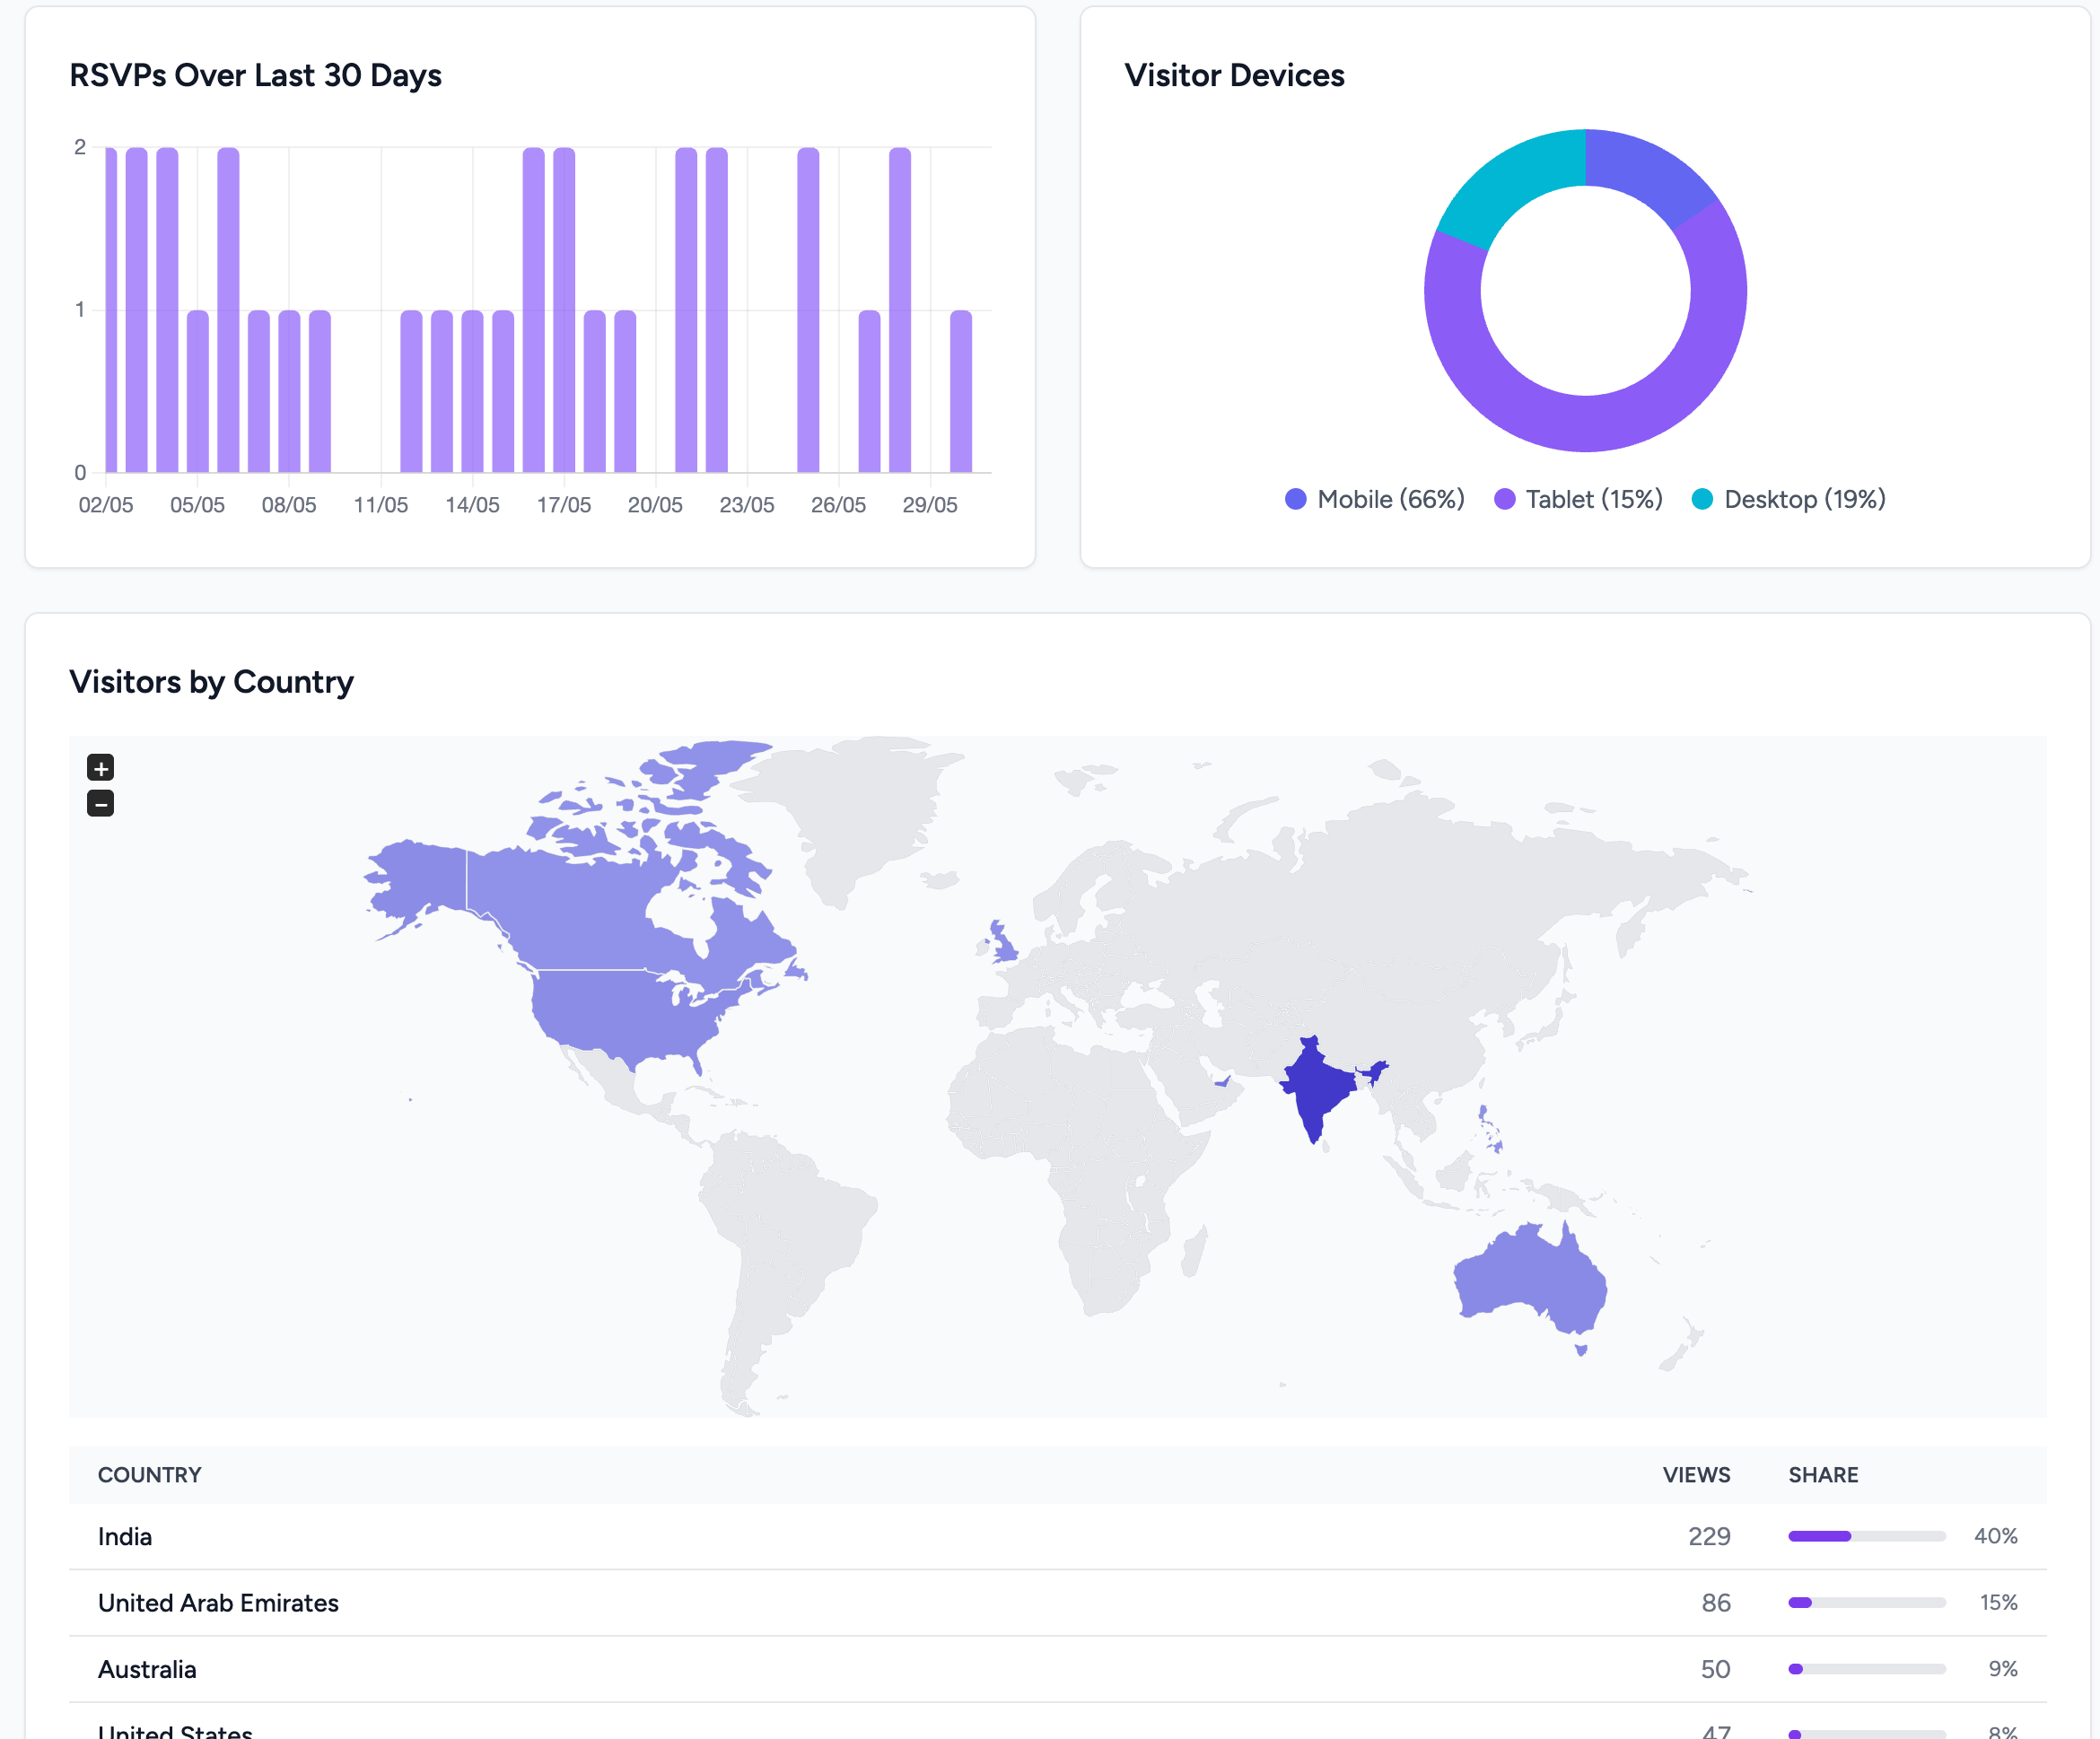The width and height of the screenshot is (2100, 1739).
Task: Click the 02/05 x-axis date label
Action: tap(106, 505)
